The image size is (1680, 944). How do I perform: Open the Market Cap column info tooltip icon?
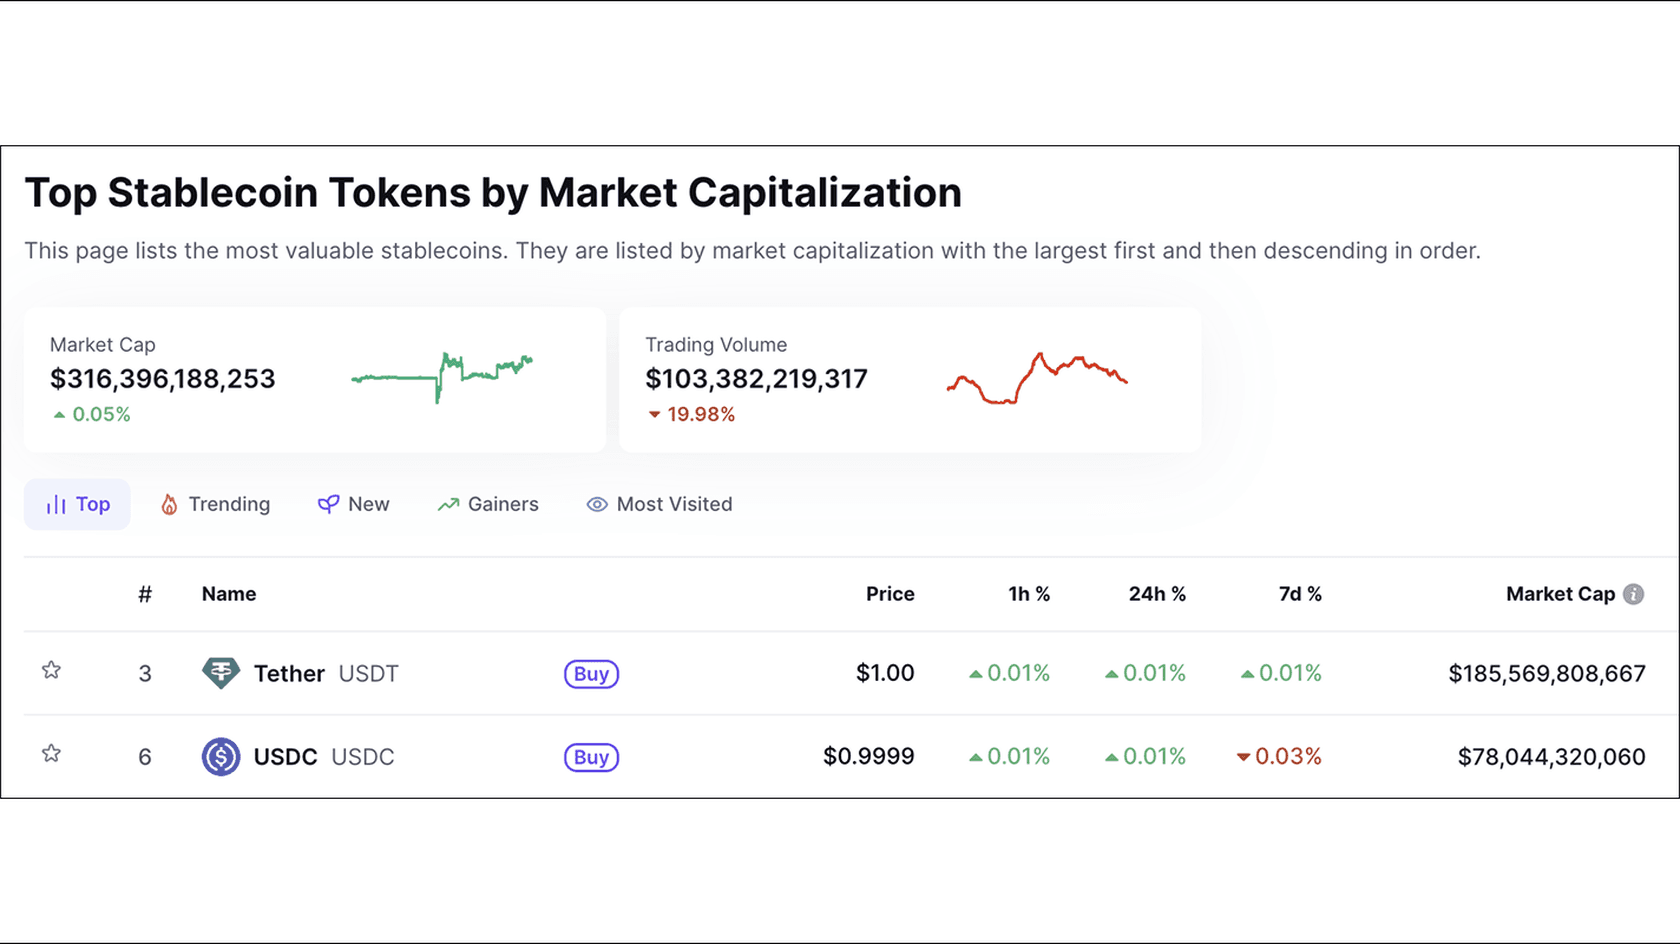click(1634, 594)
